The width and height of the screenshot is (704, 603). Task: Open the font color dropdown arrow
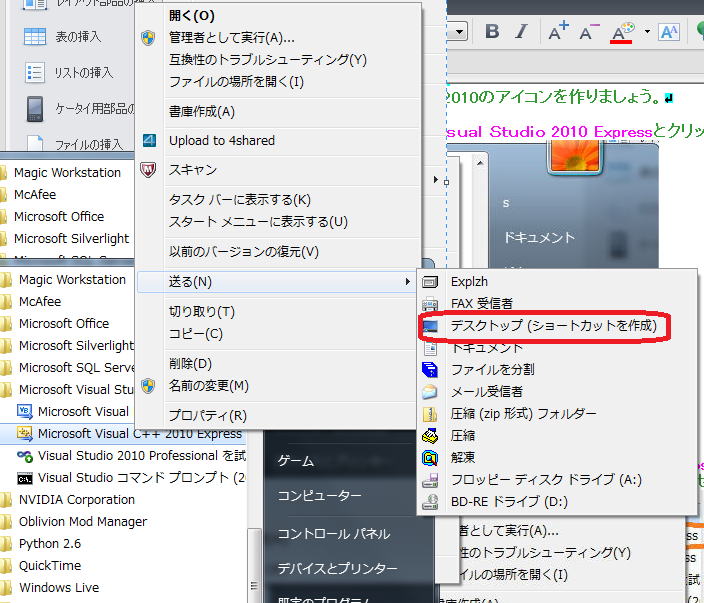(x=647, y=31)
